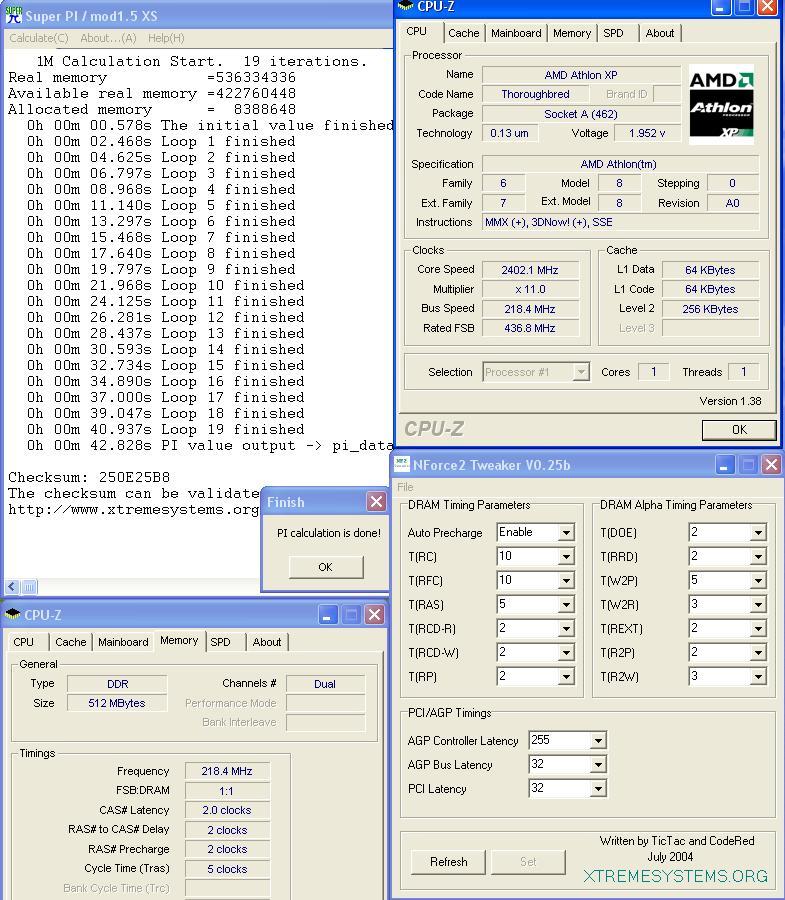Open the T(W2R) alpha timing dropdown
The image size is (785, 900).
click(x=758, y=605)
